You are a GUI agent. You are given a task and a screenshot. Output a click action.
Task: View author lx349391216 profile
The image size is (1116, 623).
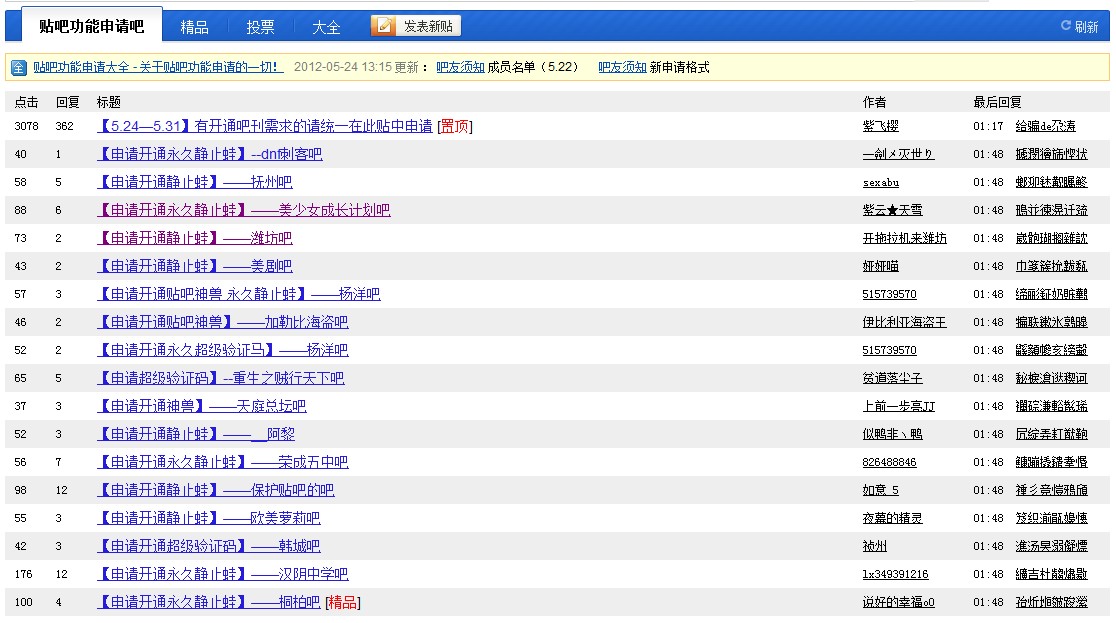[x=895, y=574]
